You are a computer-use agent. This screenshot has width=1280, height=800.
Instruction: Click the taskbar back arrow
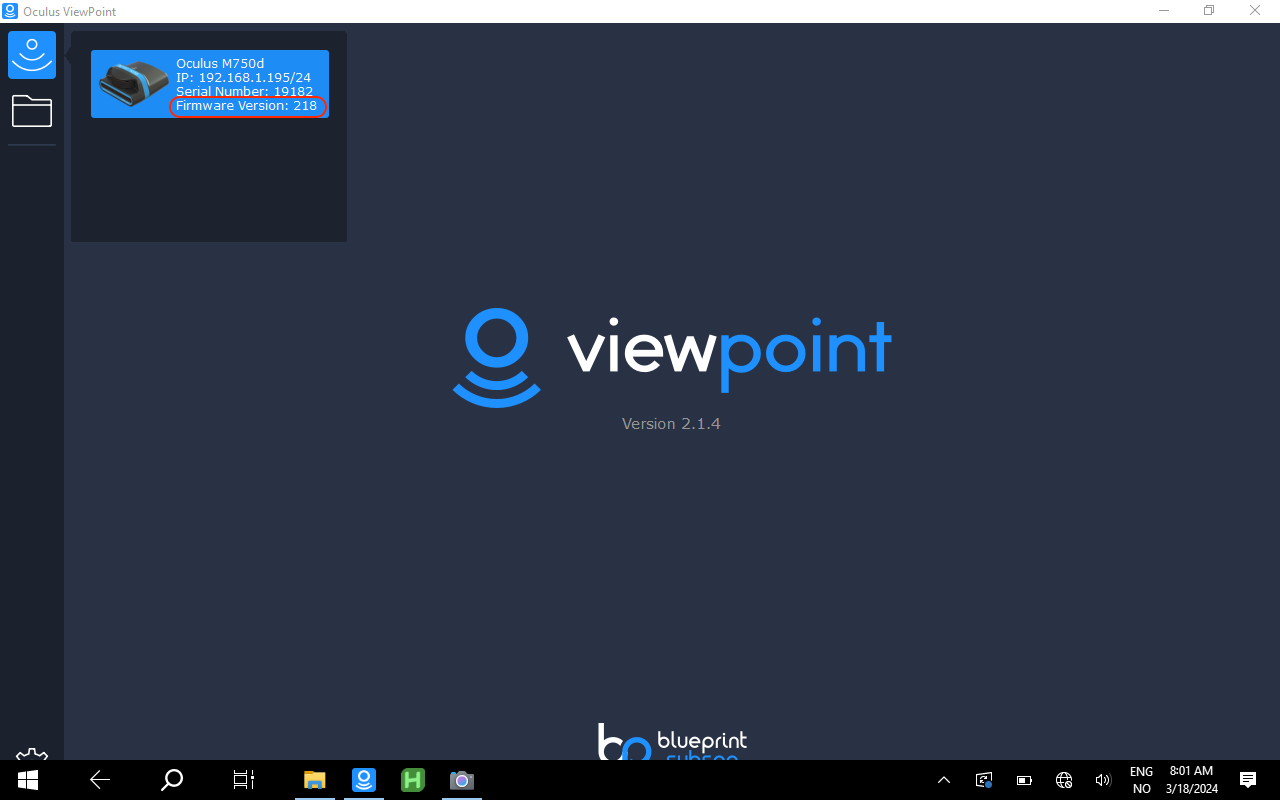coord(100,780)
